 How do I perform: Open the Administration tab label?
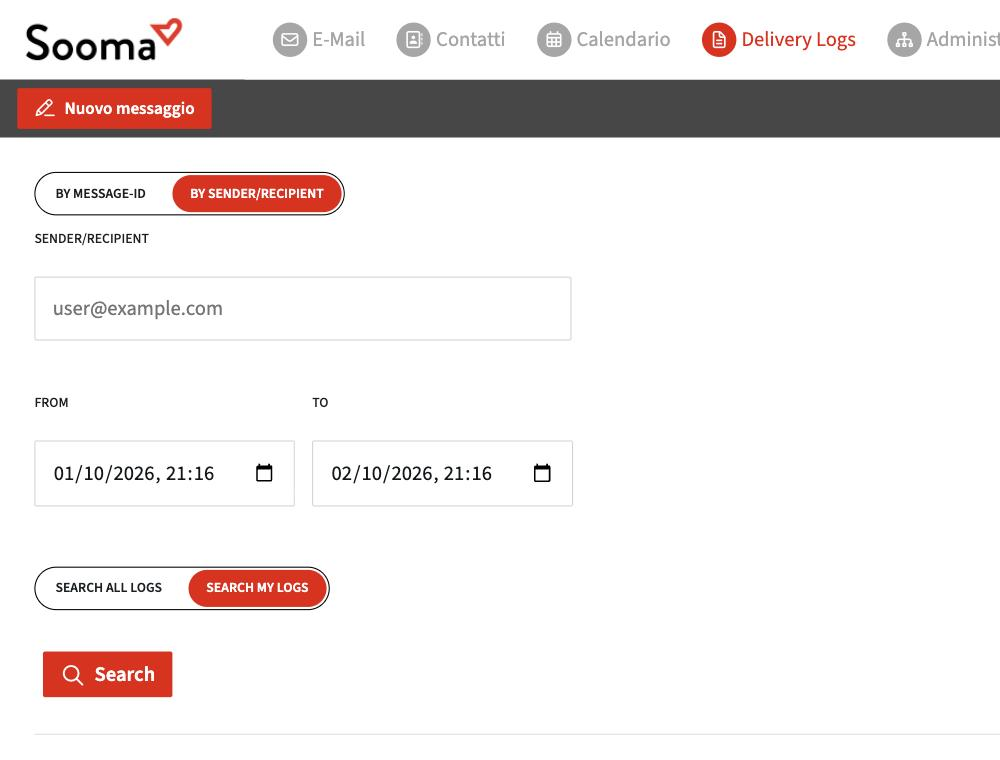click(x=963, y=40)
